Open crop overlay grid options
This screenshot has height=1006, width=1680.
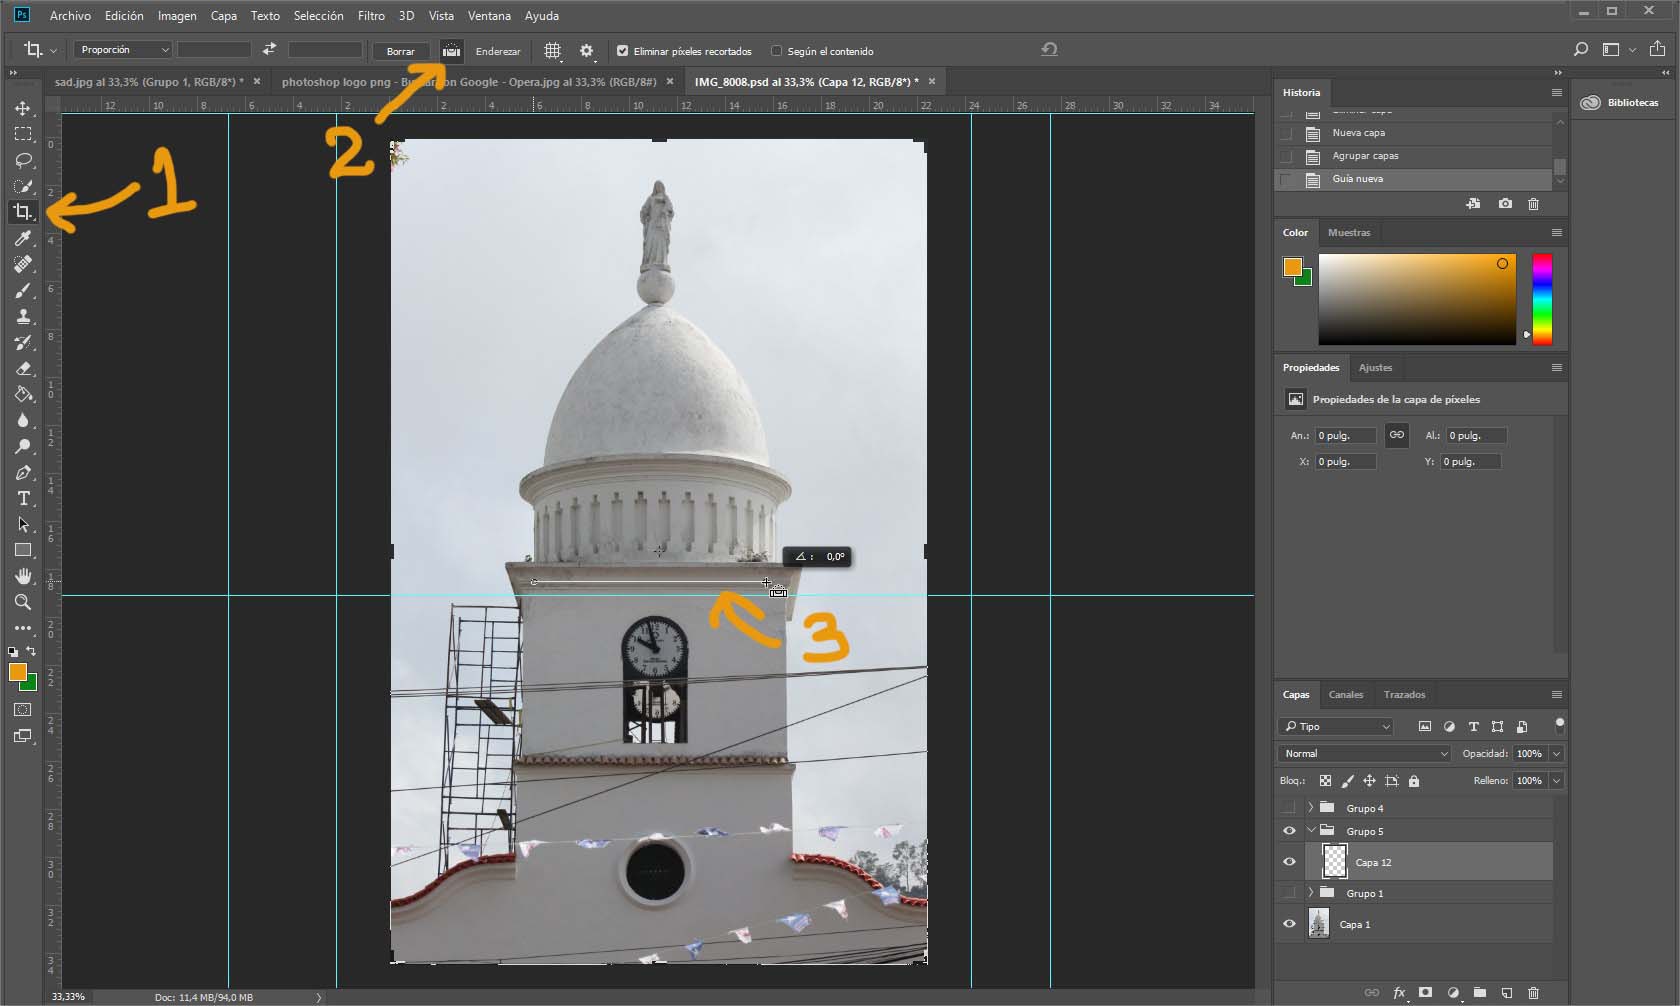(x=552, y=50)
